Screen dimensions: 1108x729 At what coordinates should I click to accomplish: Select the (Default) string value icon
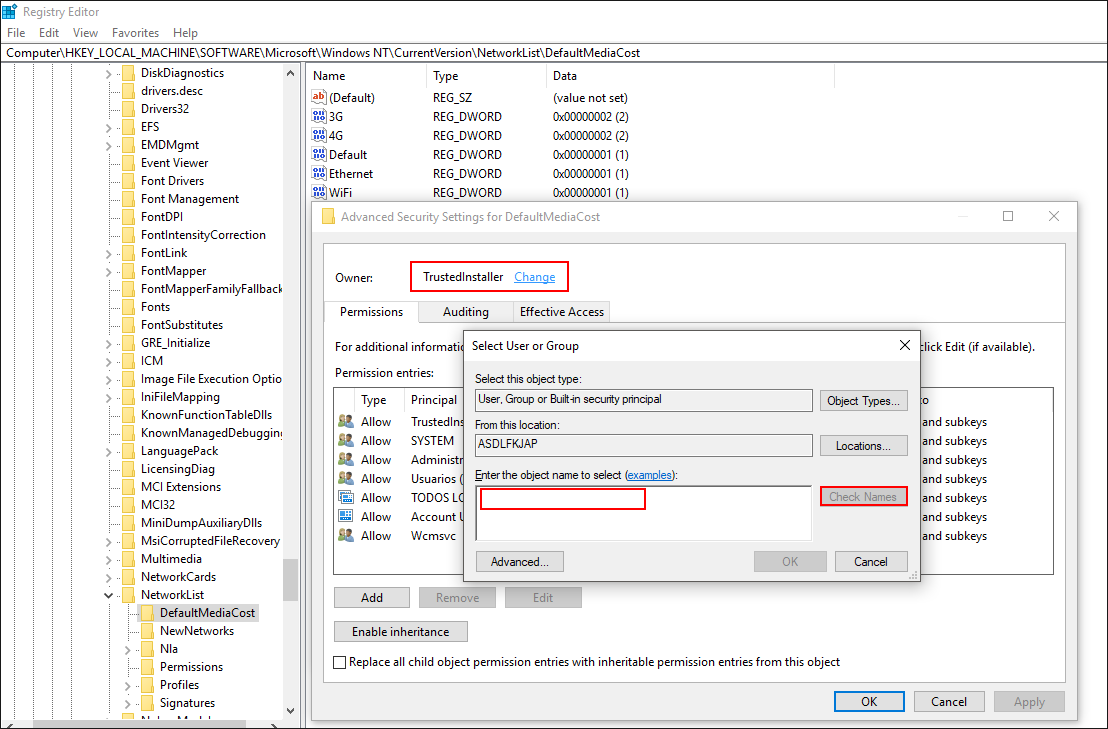pos(319,97)
